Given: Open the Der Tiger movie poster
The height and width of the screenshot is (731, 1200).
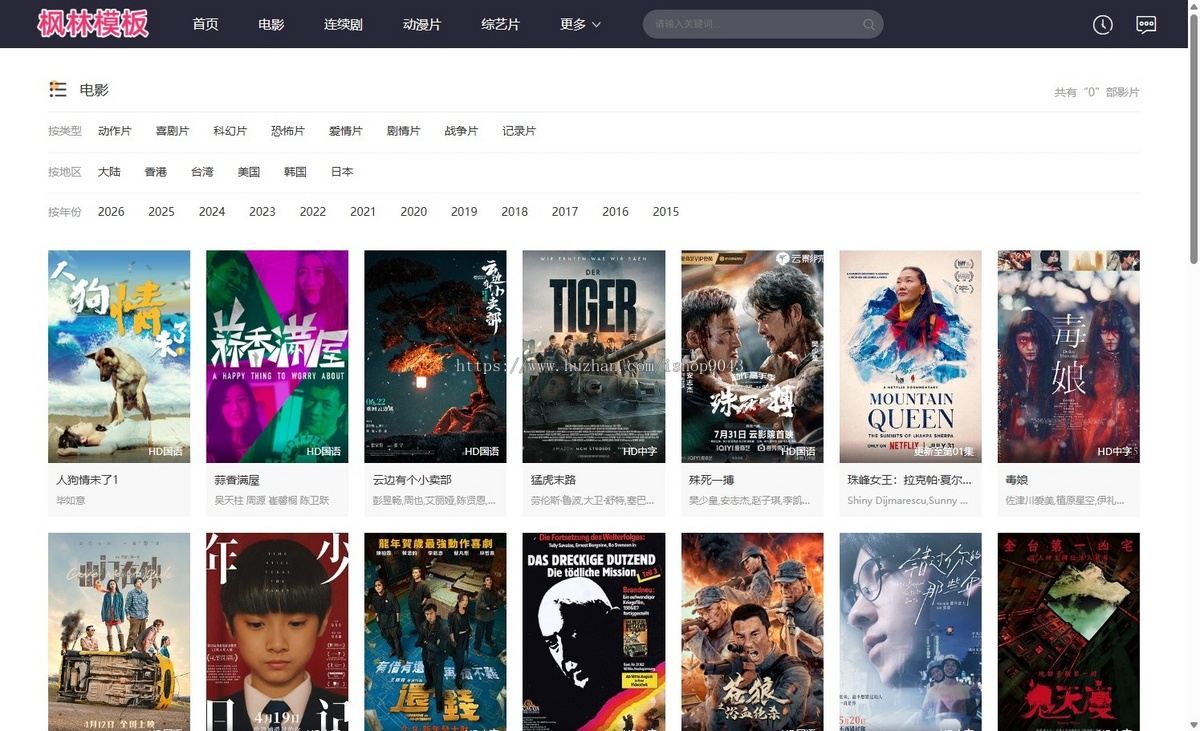Looking at the screenshot, I should click(594, 356).
